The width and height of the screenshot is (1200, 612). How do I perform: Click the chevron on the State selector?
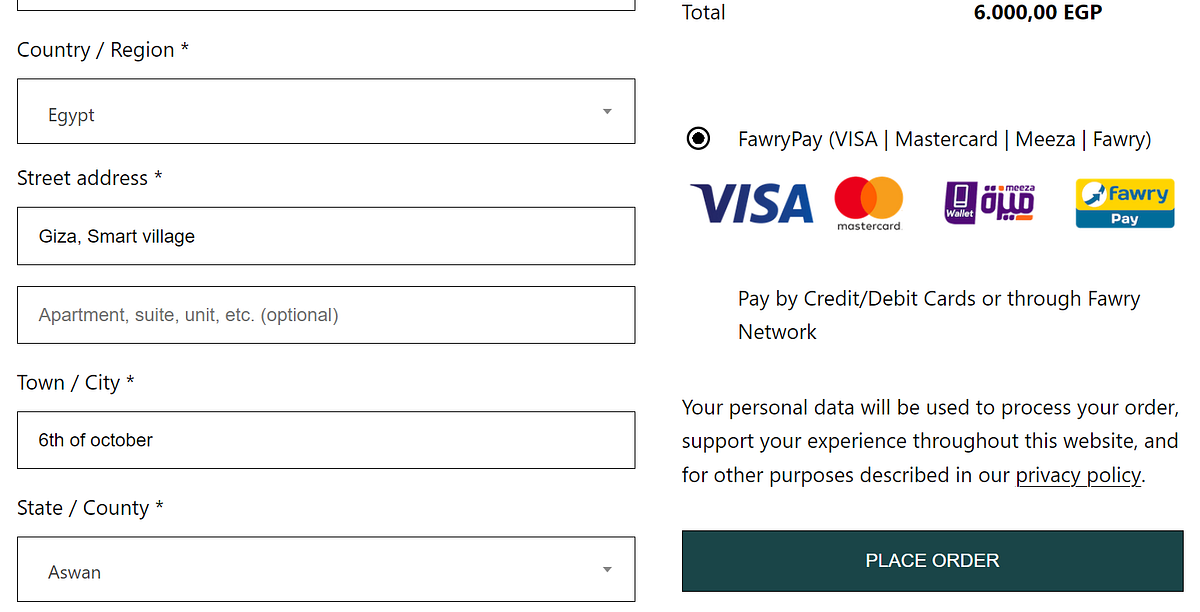(x=607, y=568)
